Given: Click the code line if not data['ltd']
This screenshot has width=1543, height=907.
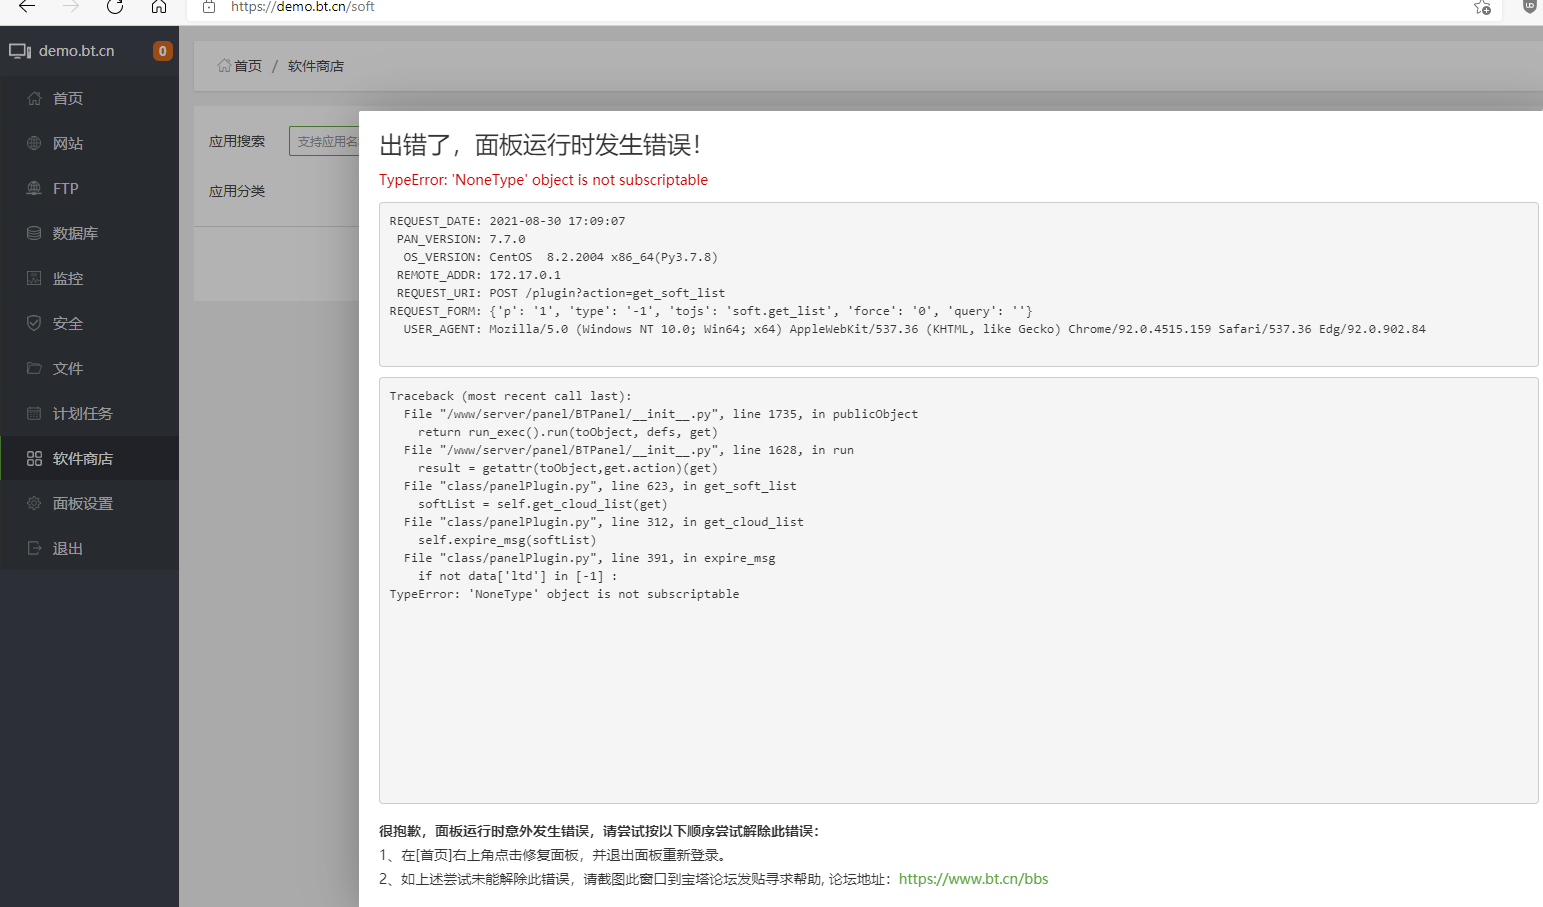Looking at the screenshot, I should click(518, 576).
